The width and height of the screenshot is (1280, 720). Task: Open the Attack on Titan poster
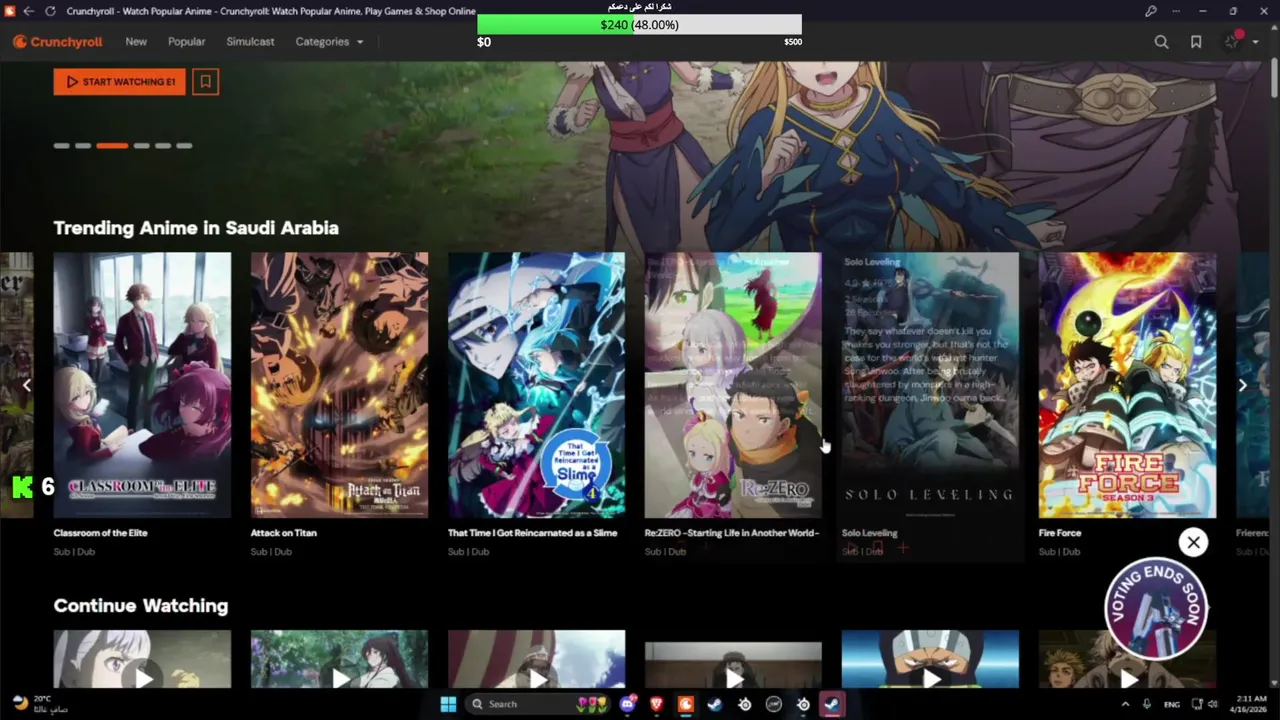point(339,385)
